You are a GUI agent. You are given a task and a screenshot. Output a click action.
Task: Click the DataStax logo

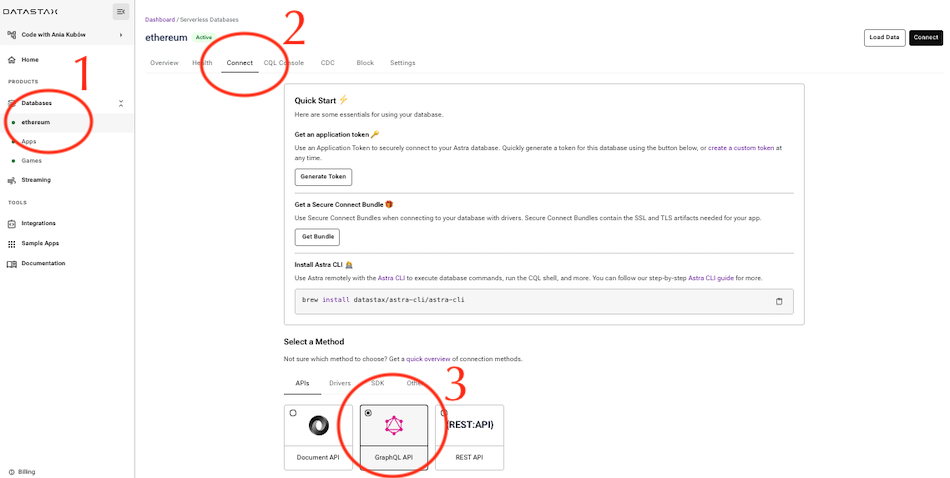(x=31, y=12)
